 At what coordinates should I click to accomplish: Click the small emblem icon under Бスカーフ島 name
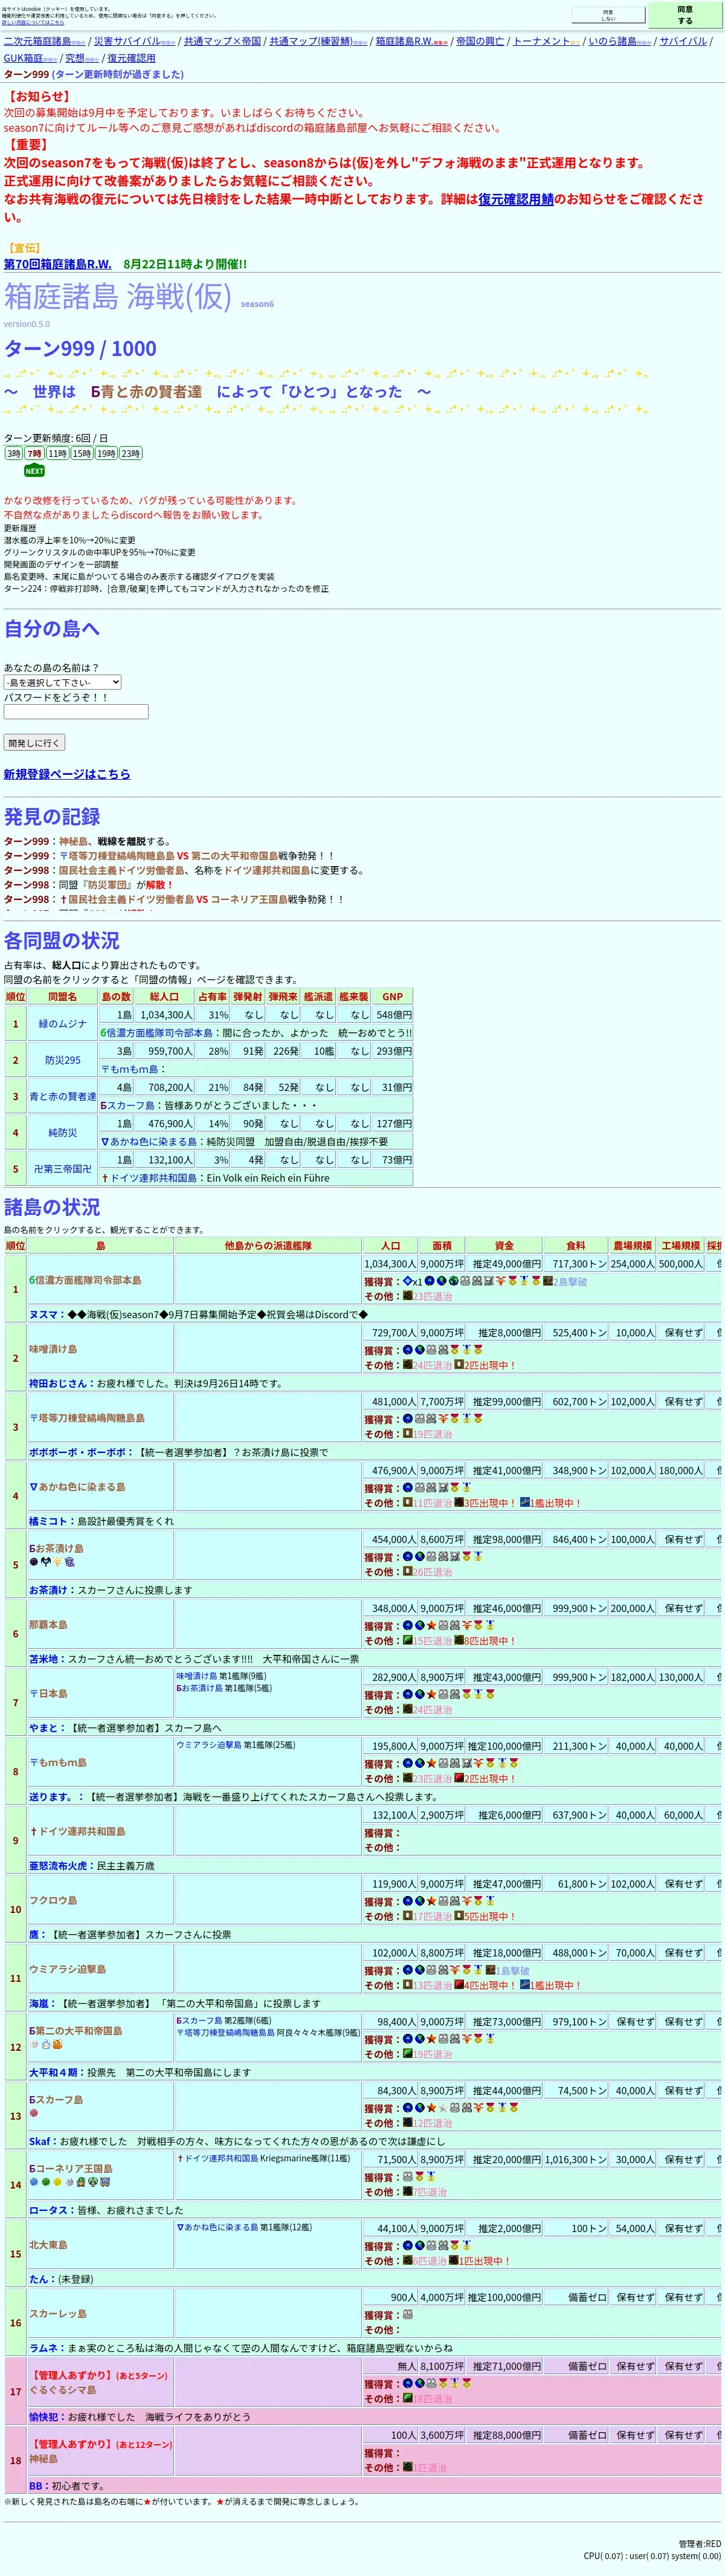pos(33,2113)
